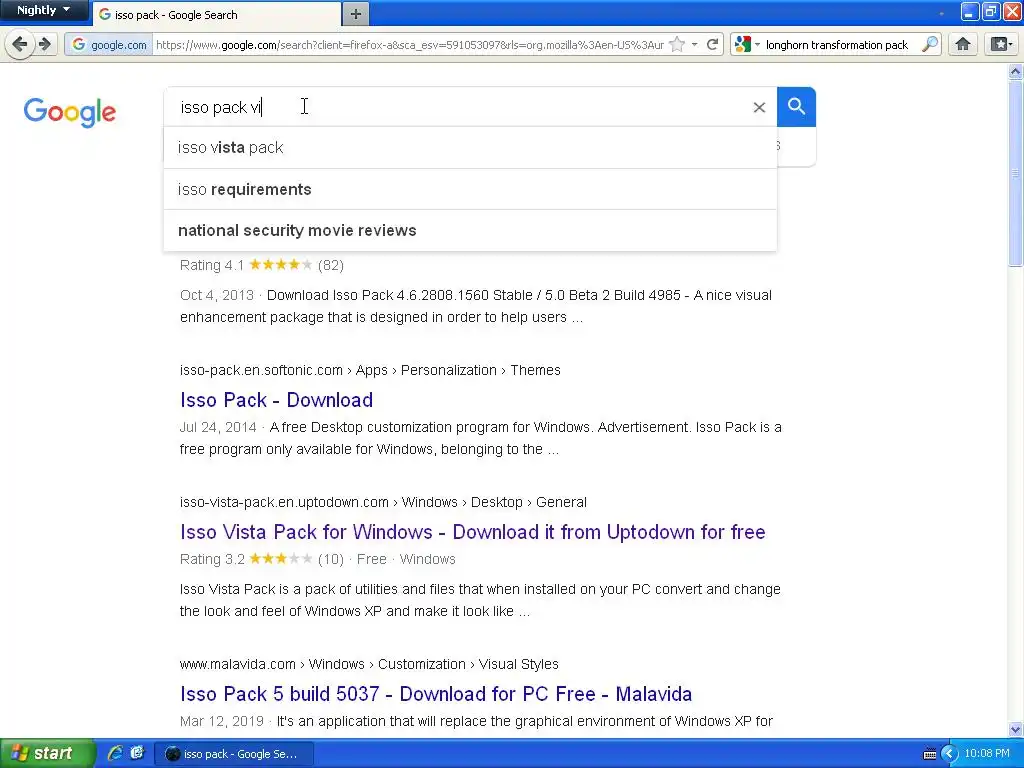The height and width of the screenshot is (768, 1024).
Task: Click the browser search box text
Action: pyautogui.click(x=837, y=44)
